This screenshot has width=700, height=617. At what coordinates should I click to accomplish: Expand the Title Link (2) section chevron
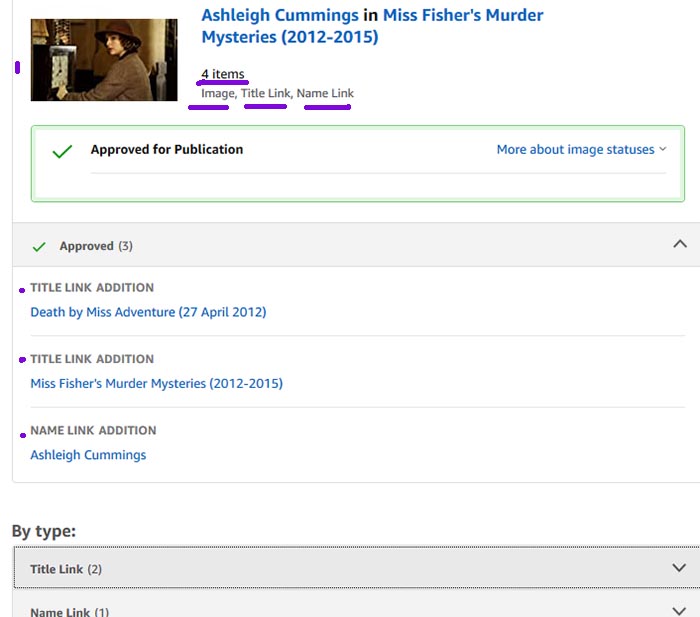[x=680, y=568]
